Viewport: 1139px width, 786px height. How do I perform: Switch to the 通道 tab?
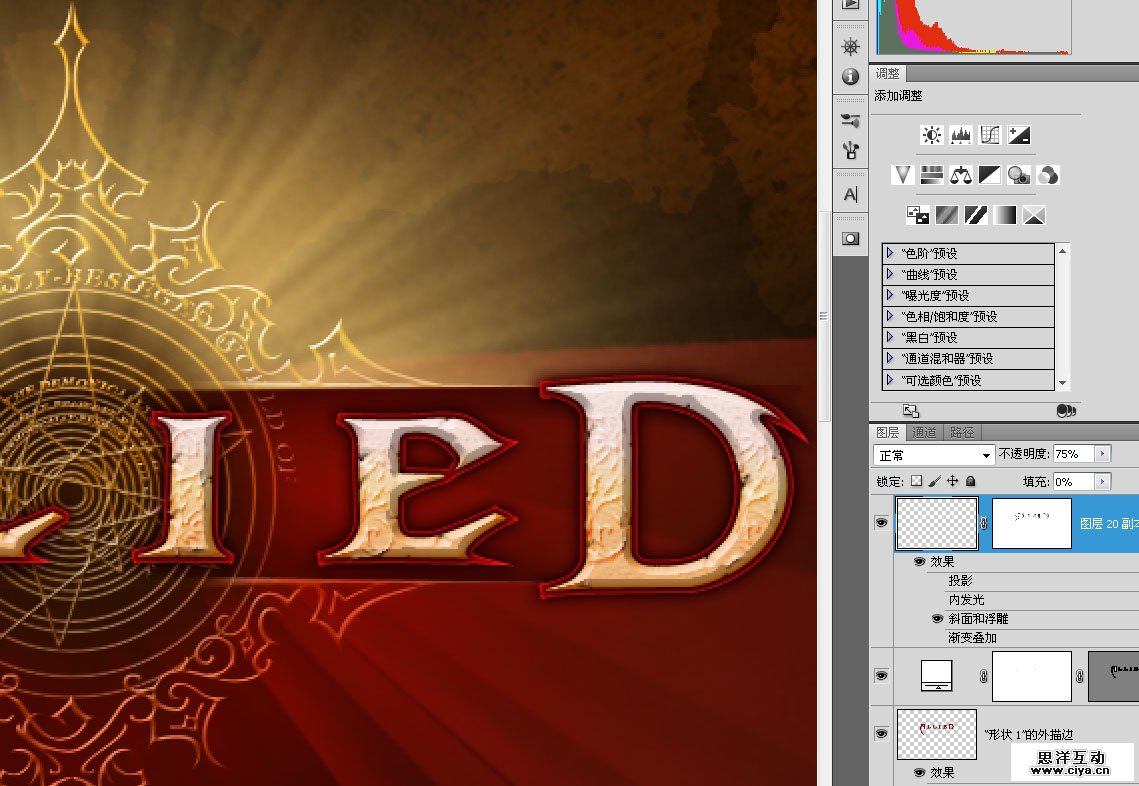click(x=924, y=433)
